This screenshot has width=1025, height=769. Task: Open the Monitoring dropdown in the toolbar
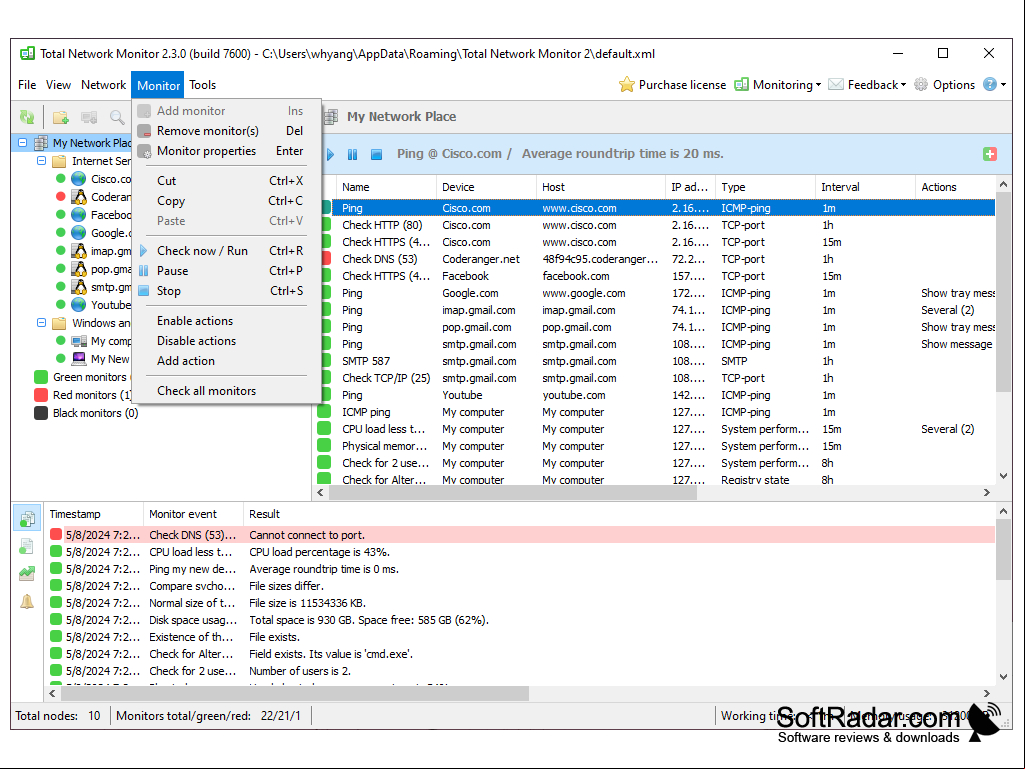click(778, 84)
